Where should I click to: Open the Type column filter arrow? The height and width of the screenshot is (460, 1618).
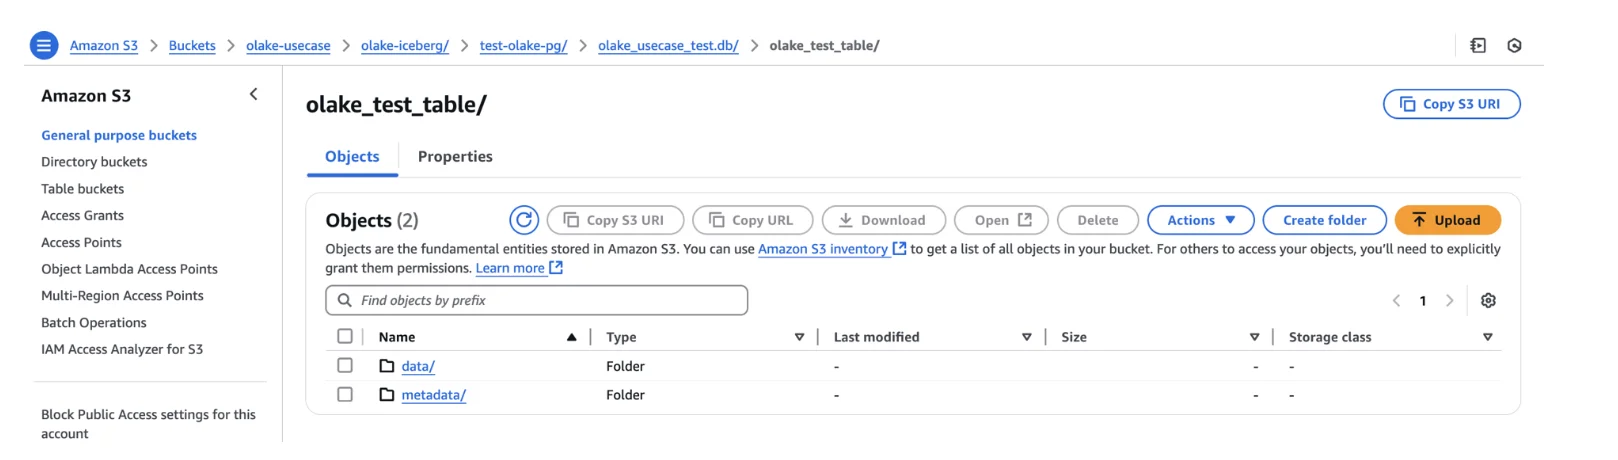799,337
